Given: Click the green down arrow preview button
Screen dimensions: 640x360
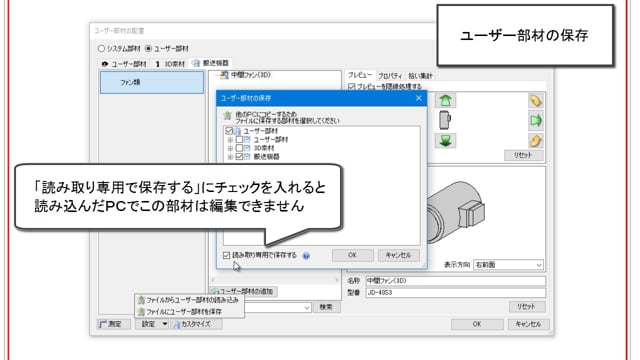Looking at the screenshot, I should pos(445,141).
